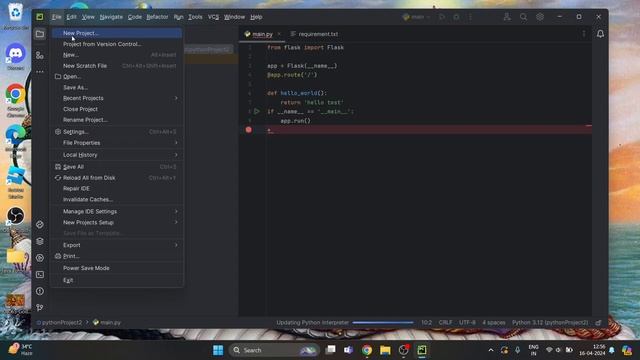640x360 pixels.
Task: Open more run actions vertical dots
Action: pos(470,17)
